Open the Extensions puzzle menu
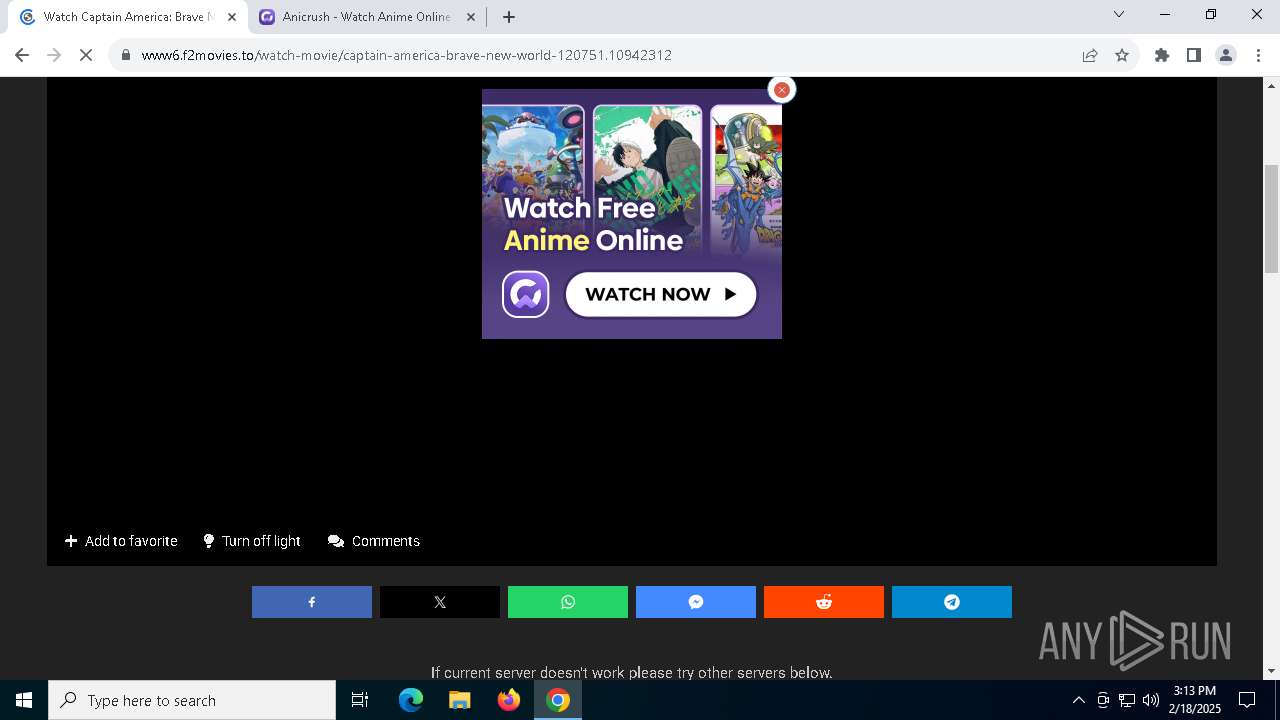 pyautogui.click(x=1162, y=55)
